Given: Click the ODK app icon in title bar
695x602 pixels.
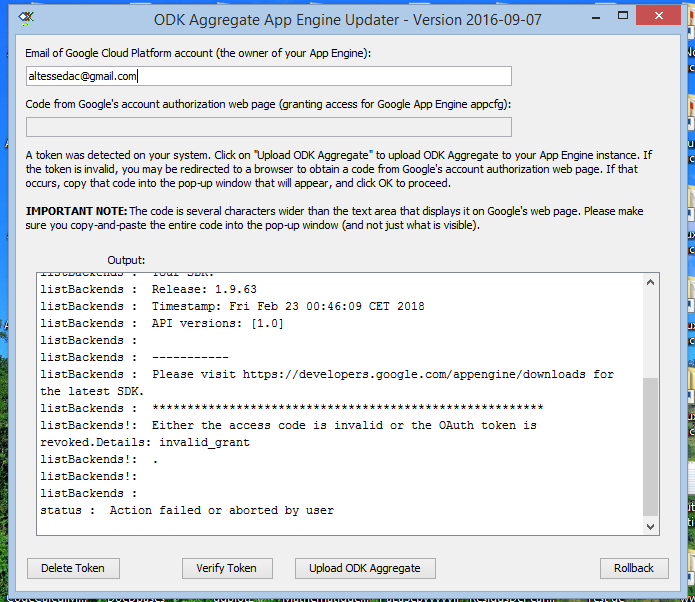Looking at the screenshot, I should coord(26,18).
